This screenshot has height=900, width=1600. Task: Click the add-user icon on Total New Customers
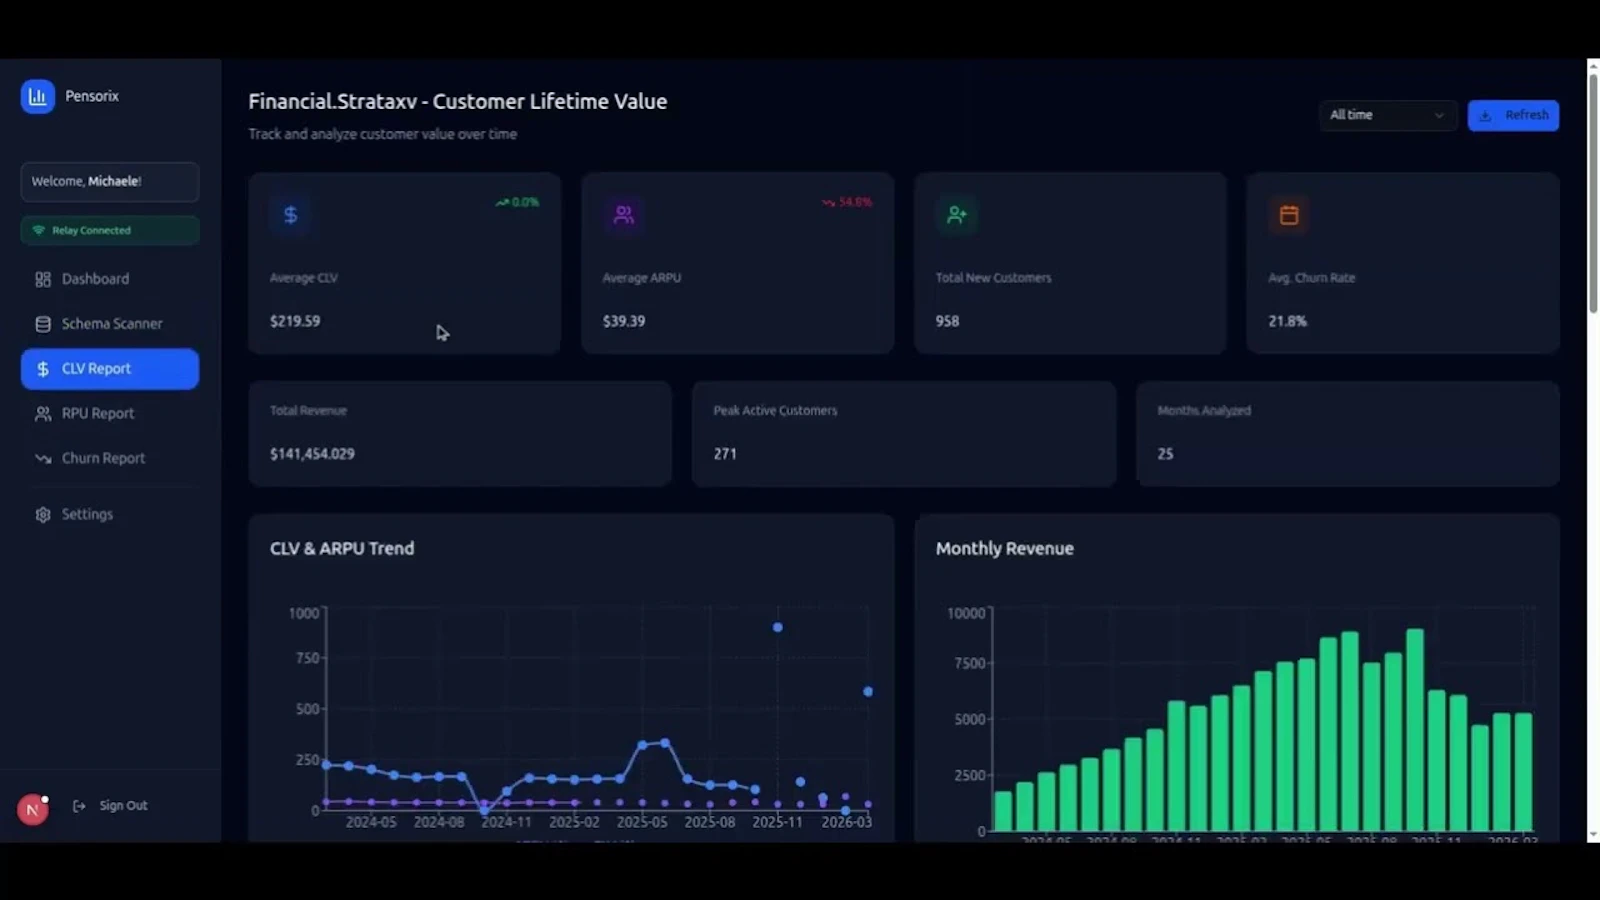pyautogui.click(x=956, y=213)
